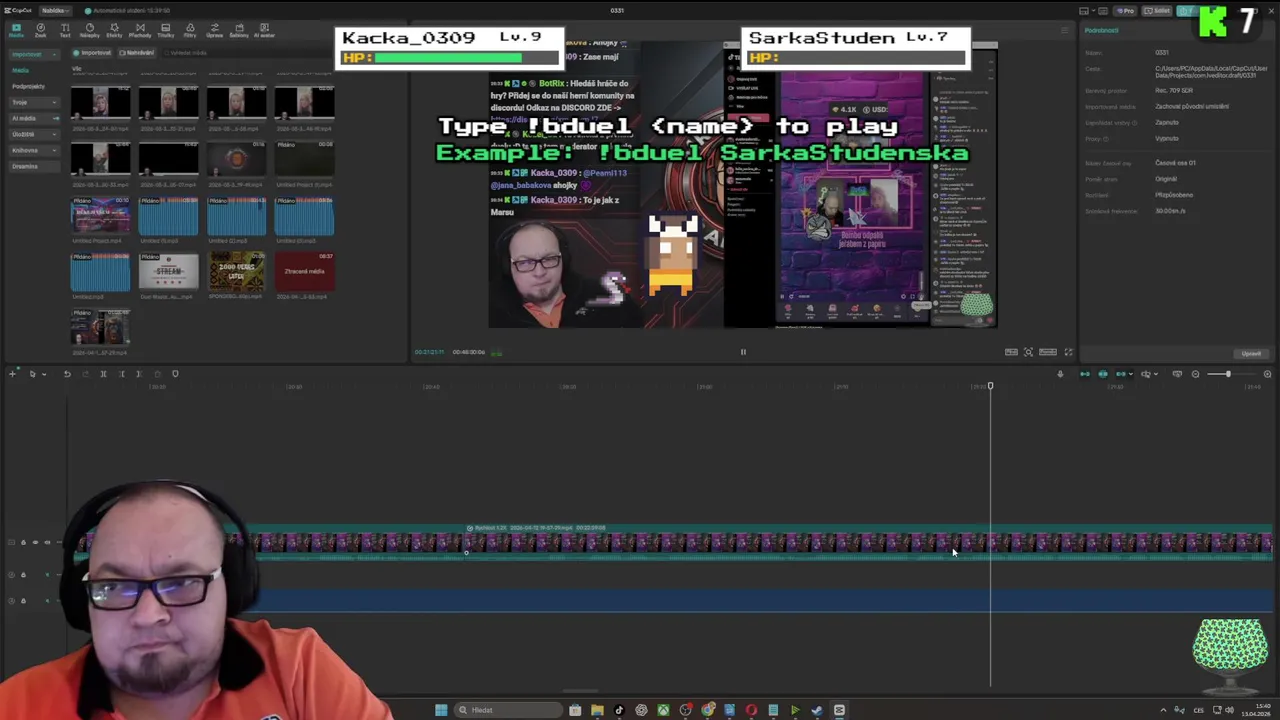Click the Sdílet (share) button

coord(1158,11)
